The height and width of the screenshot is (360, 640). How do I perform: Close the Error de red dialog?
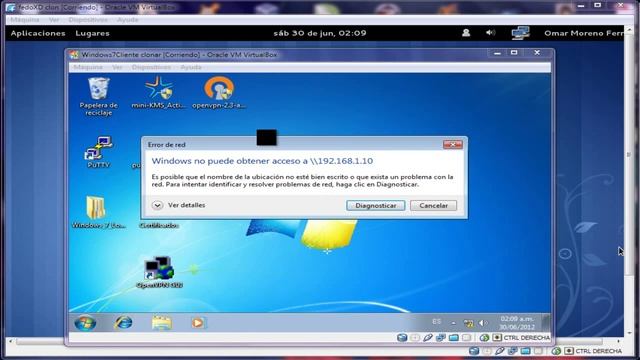452,144
